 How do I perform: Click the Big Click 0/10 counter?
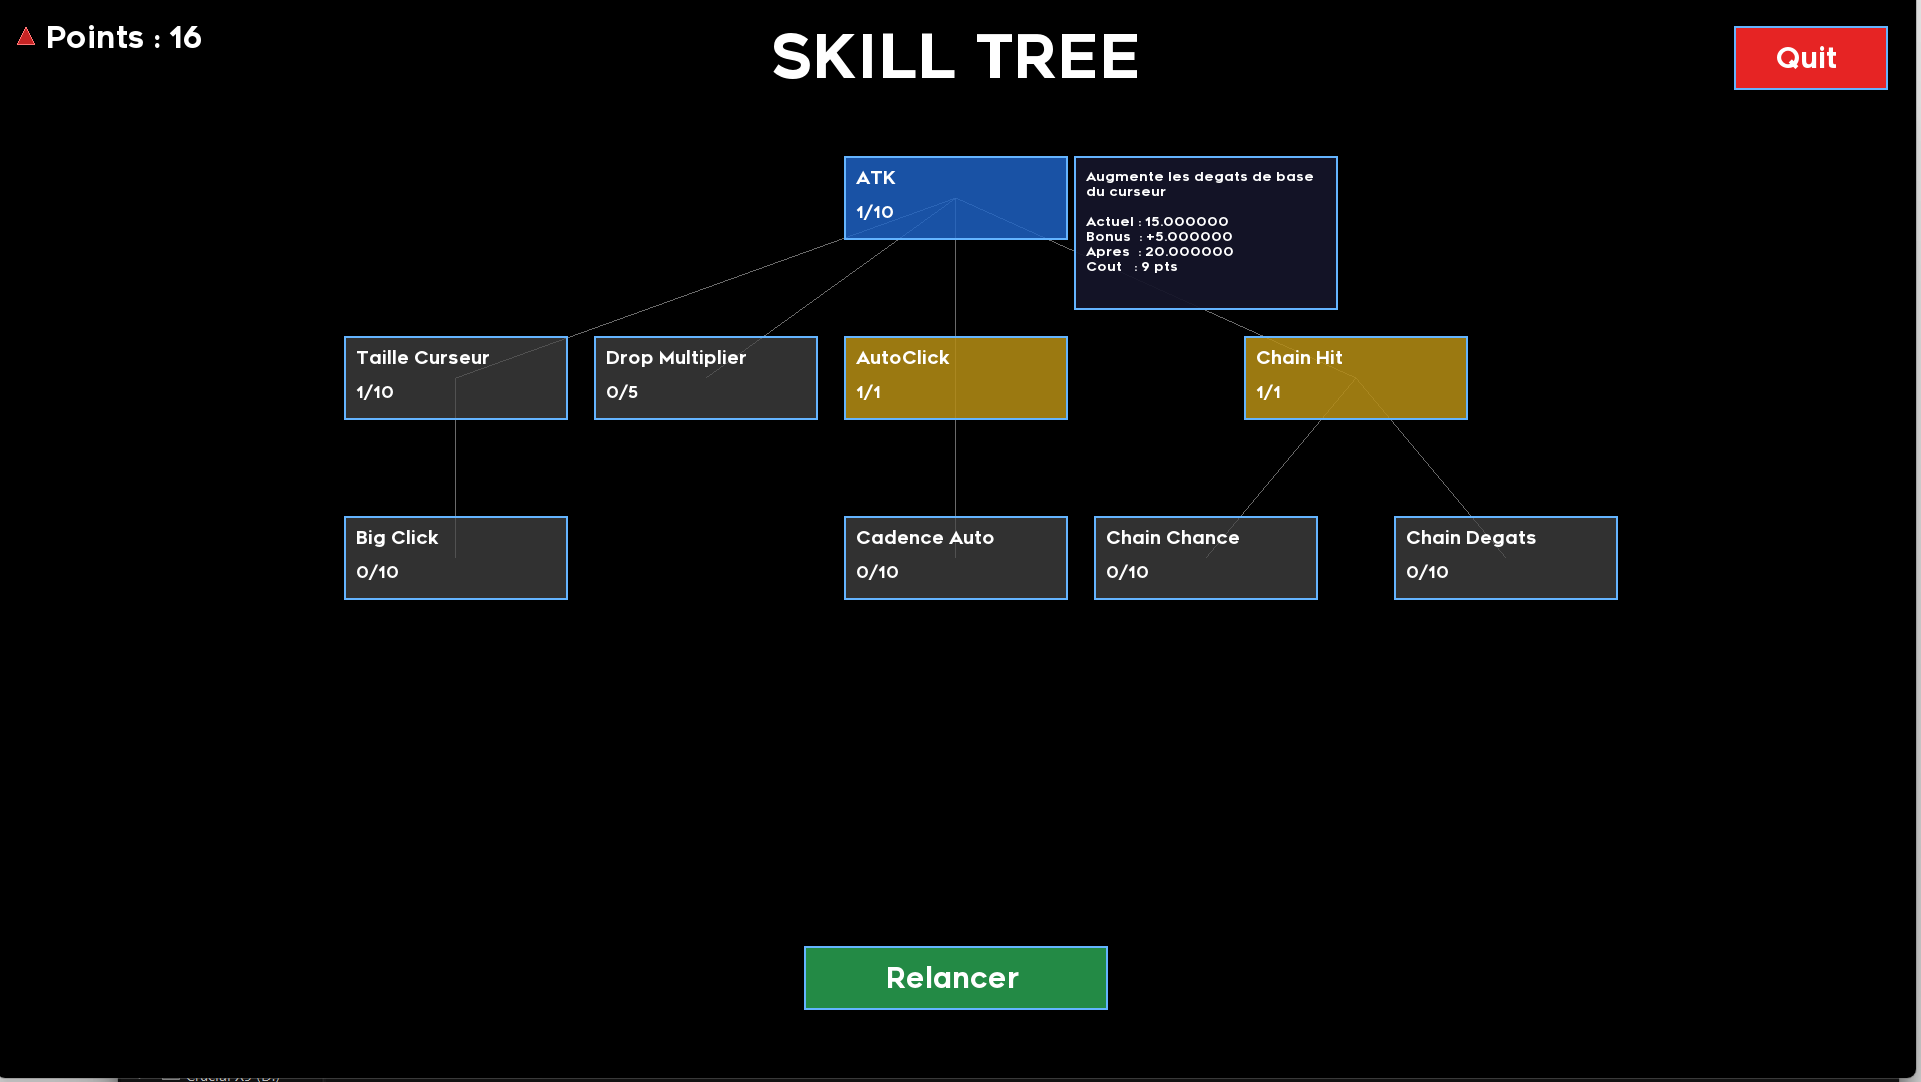(x=377, y=572)
